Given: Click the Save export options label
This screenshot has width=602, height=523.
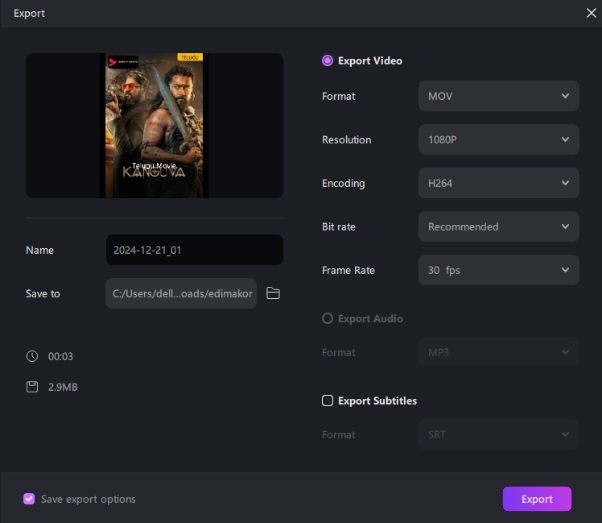Looking at the screenshot, I should [x=88, y=499].
